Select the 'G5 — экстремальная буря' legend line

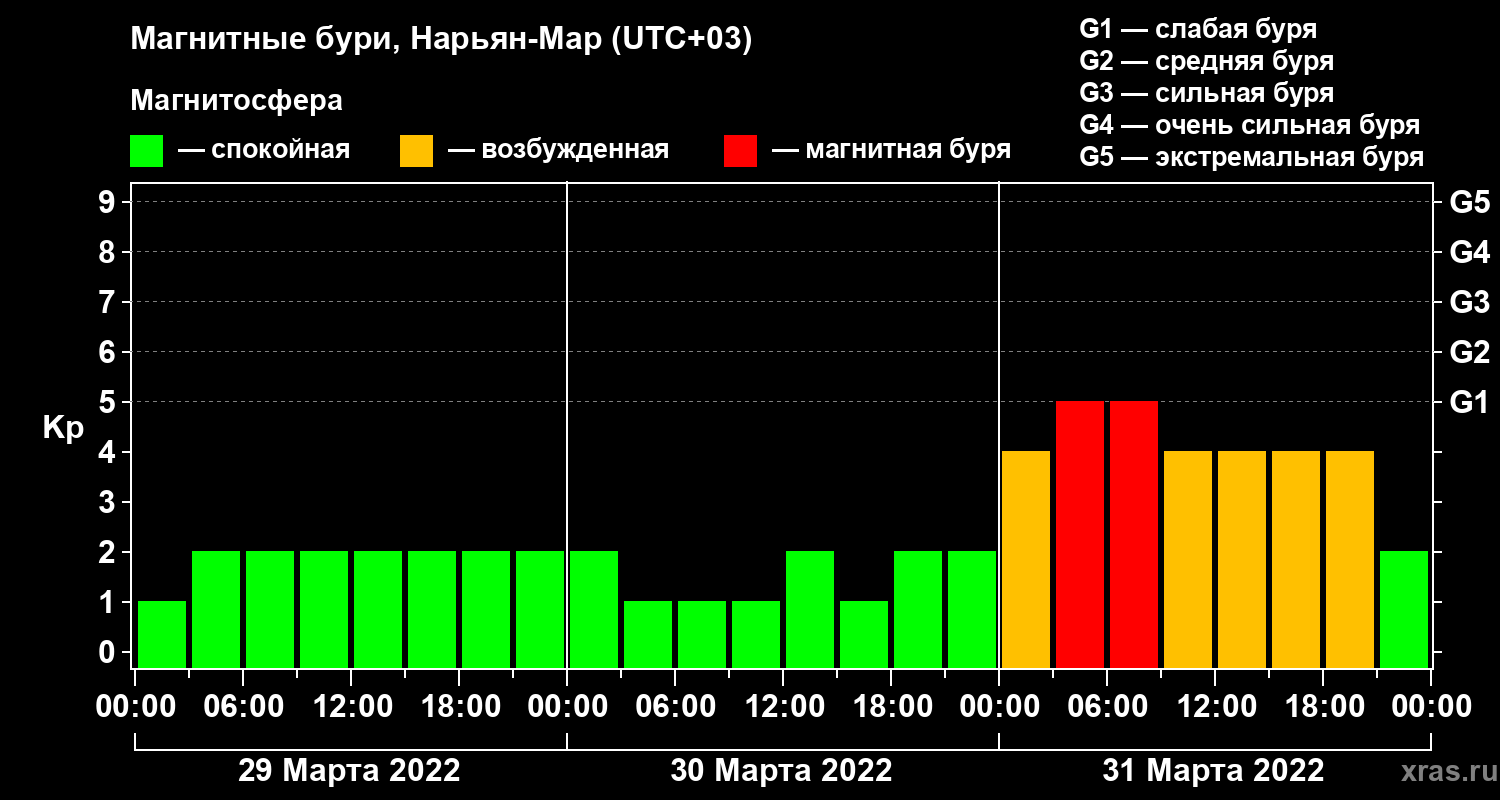click(1252, 157)
